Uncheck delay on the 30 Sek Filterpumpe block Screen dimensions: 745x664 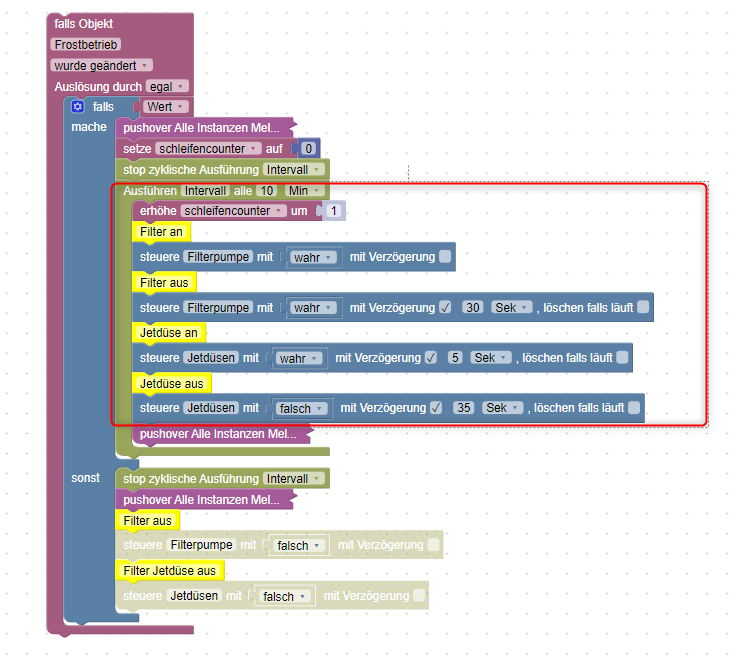(445, 307)
